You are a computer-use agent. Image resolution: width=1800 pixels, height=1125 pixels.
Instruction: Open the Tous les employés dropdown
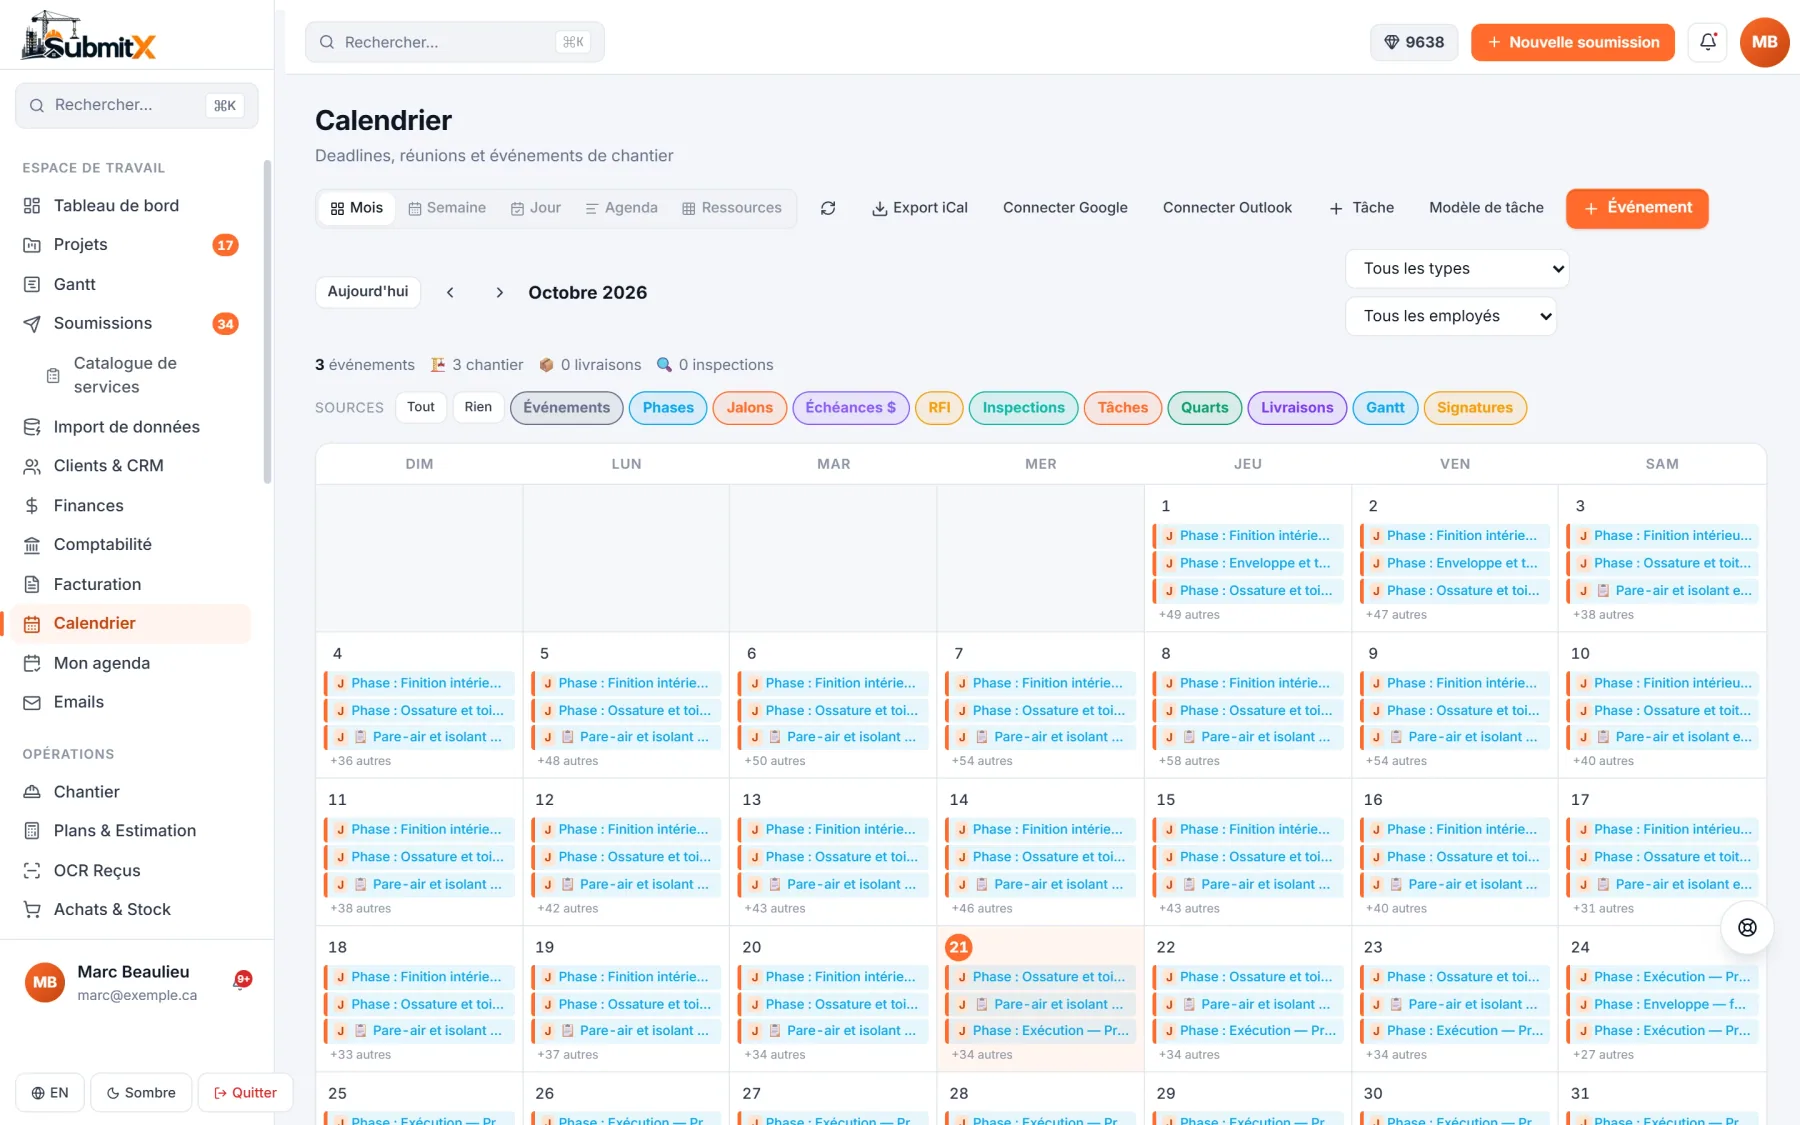click(1451, 316)
